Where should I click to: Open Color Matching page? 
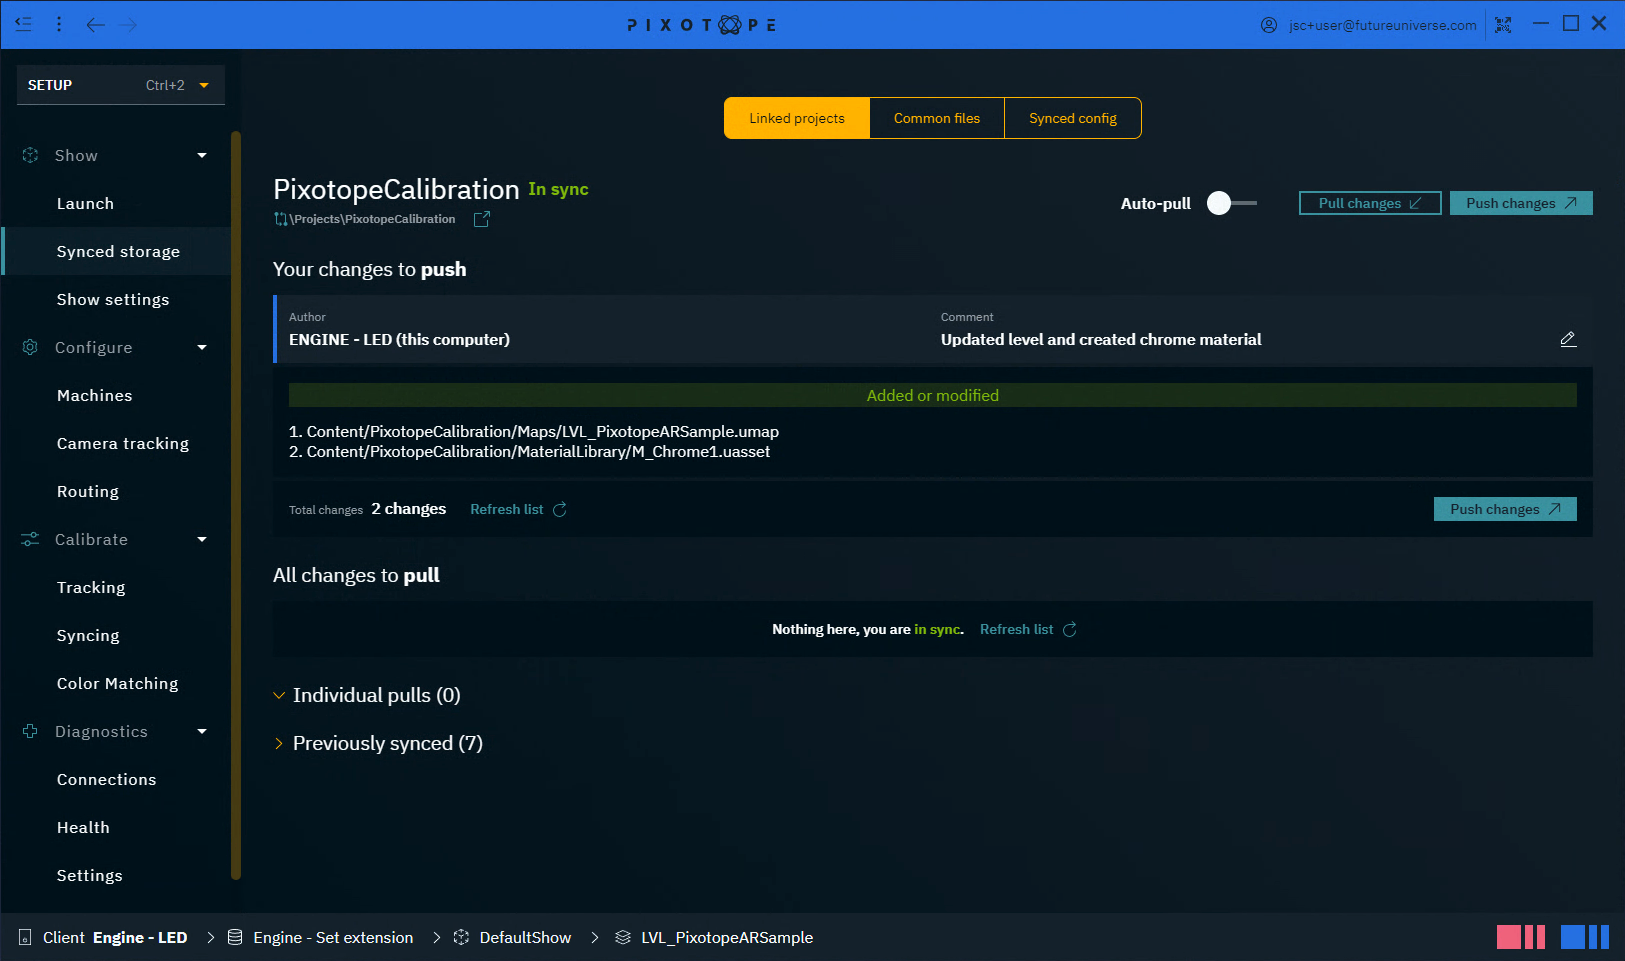[x=116, y=683]
